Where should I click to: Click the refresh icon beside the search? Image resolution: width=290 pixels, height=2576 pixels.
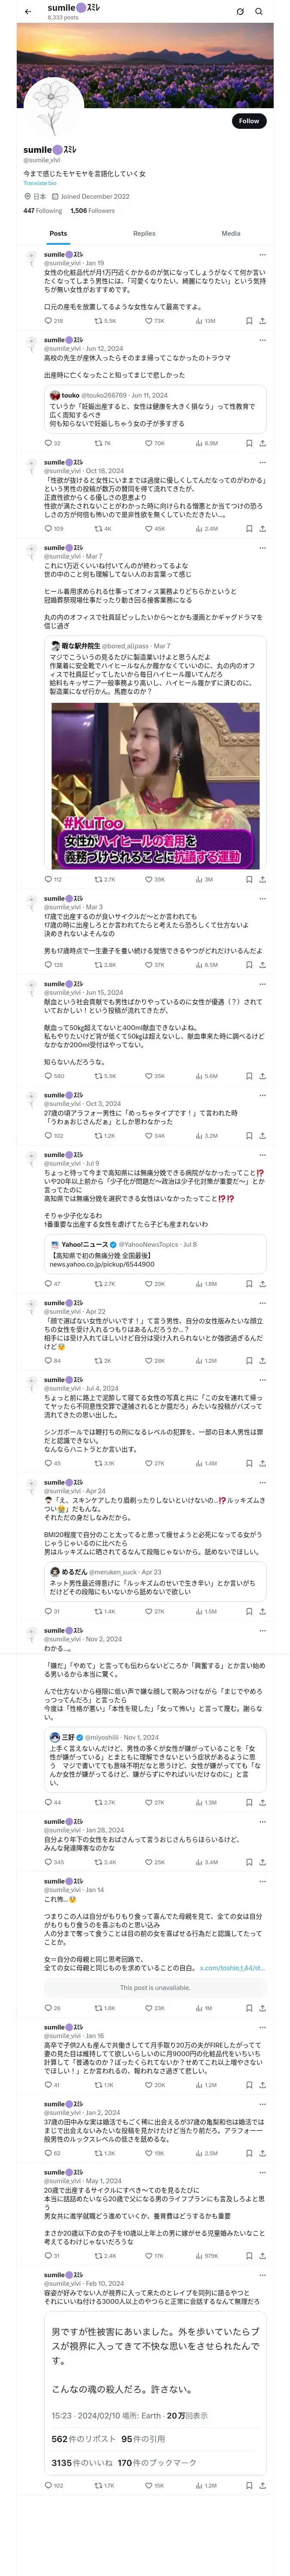click(240, 11)
